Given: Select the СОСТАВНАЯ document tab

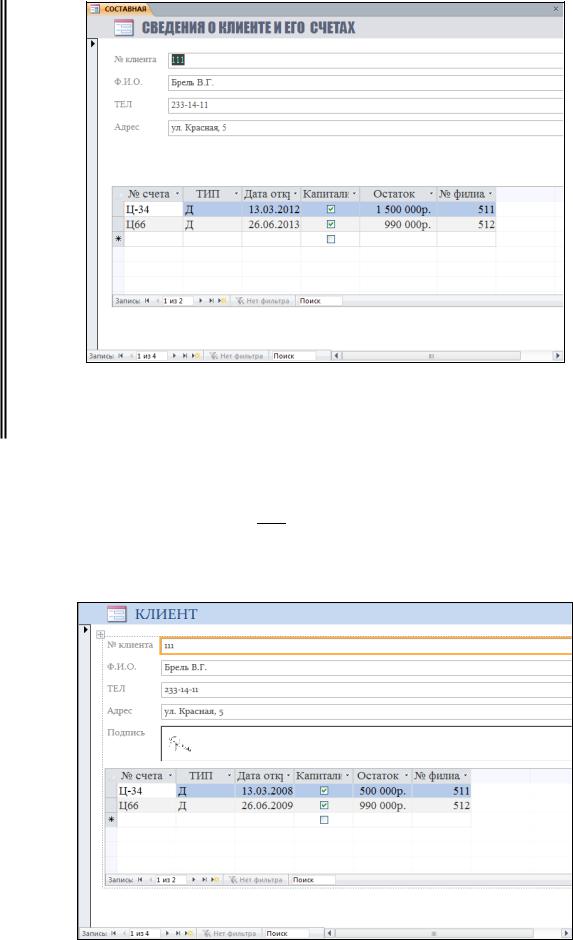Looking at the screenshot, I should 119,9.
